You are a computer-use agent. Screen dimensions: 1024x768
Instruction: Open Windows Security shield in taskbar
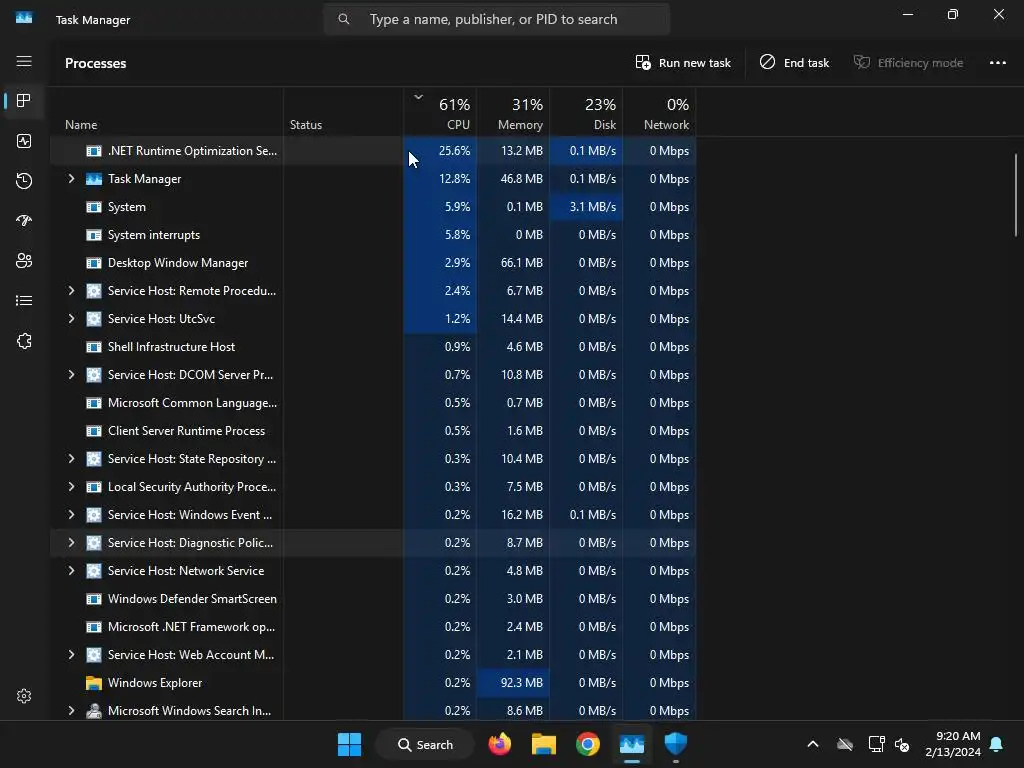676,744
